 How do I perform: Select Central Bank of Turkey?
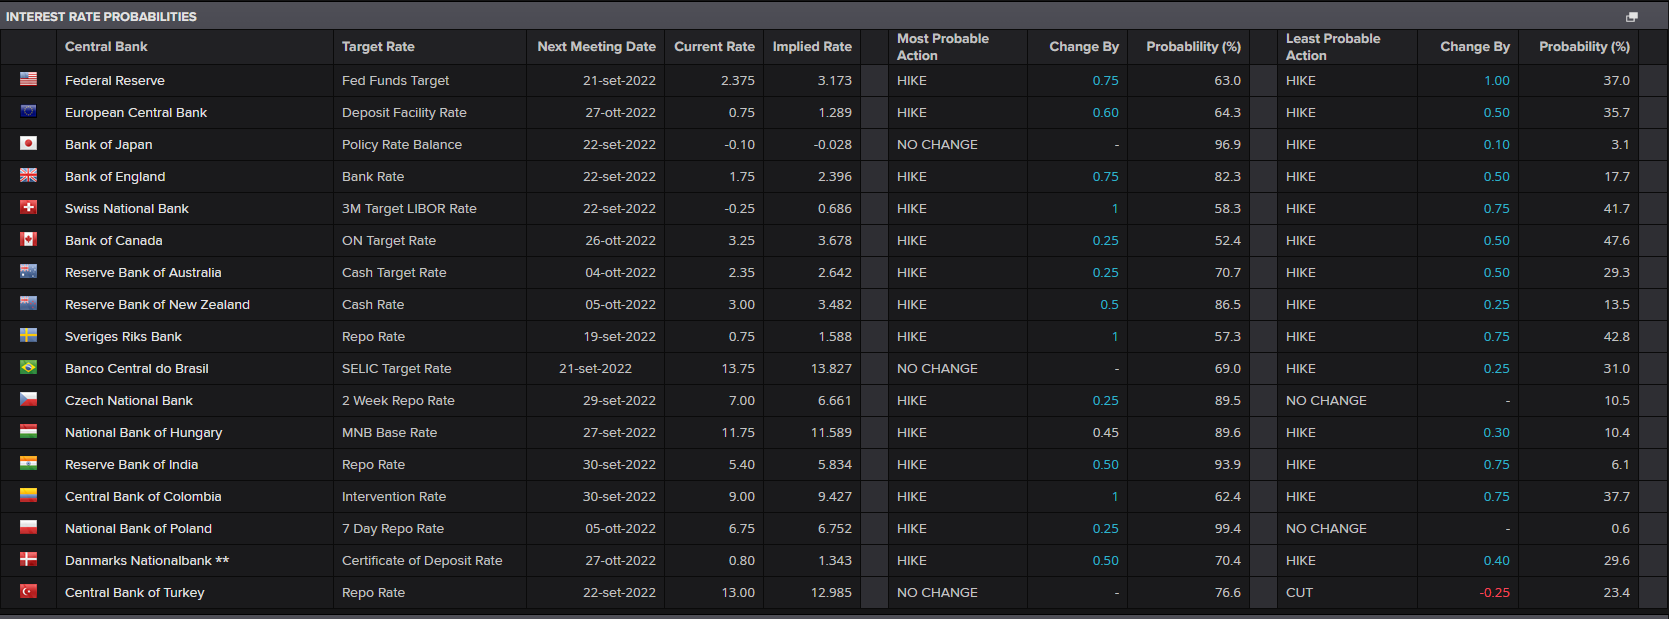point(135,593)
